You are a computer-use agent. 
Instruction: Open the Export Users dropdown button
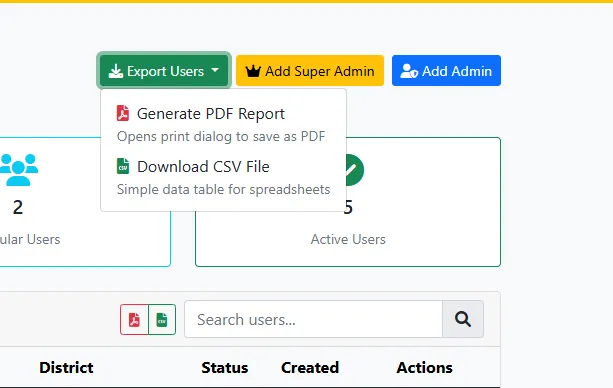pyautogui.click(x=164, y=71)
